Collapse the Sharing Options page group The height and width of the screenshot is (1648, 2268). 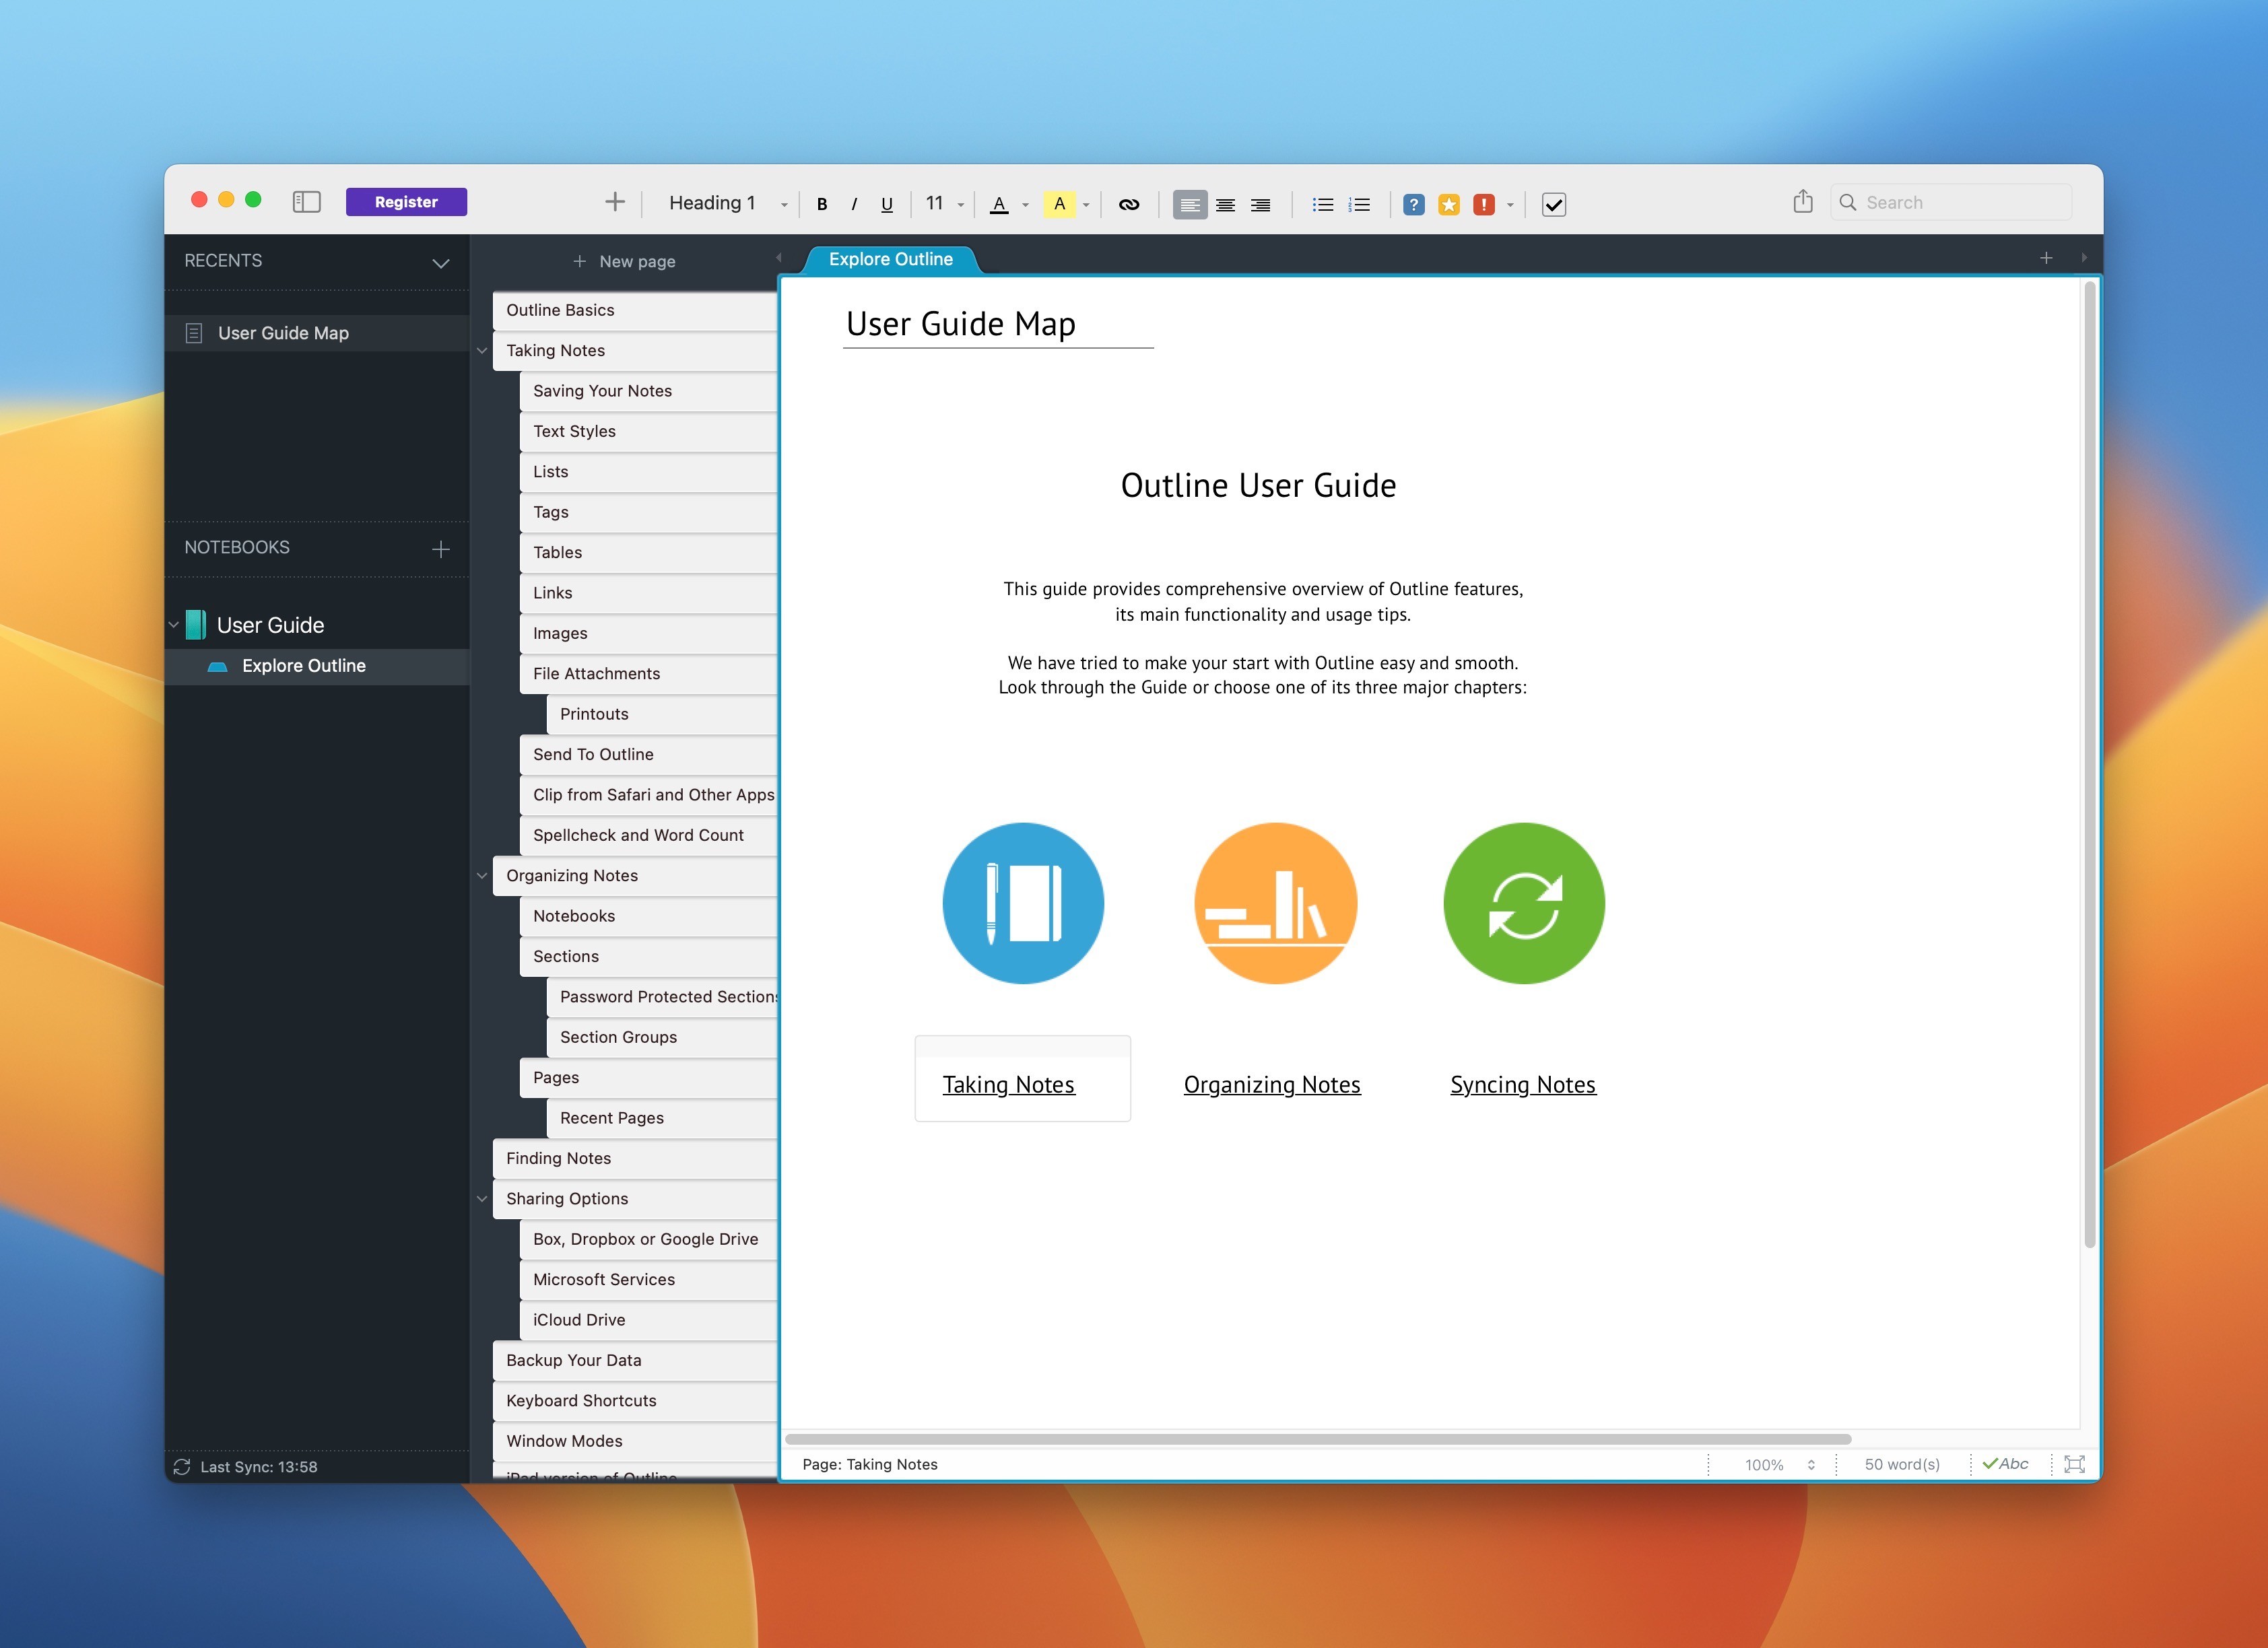(482, 1198)
